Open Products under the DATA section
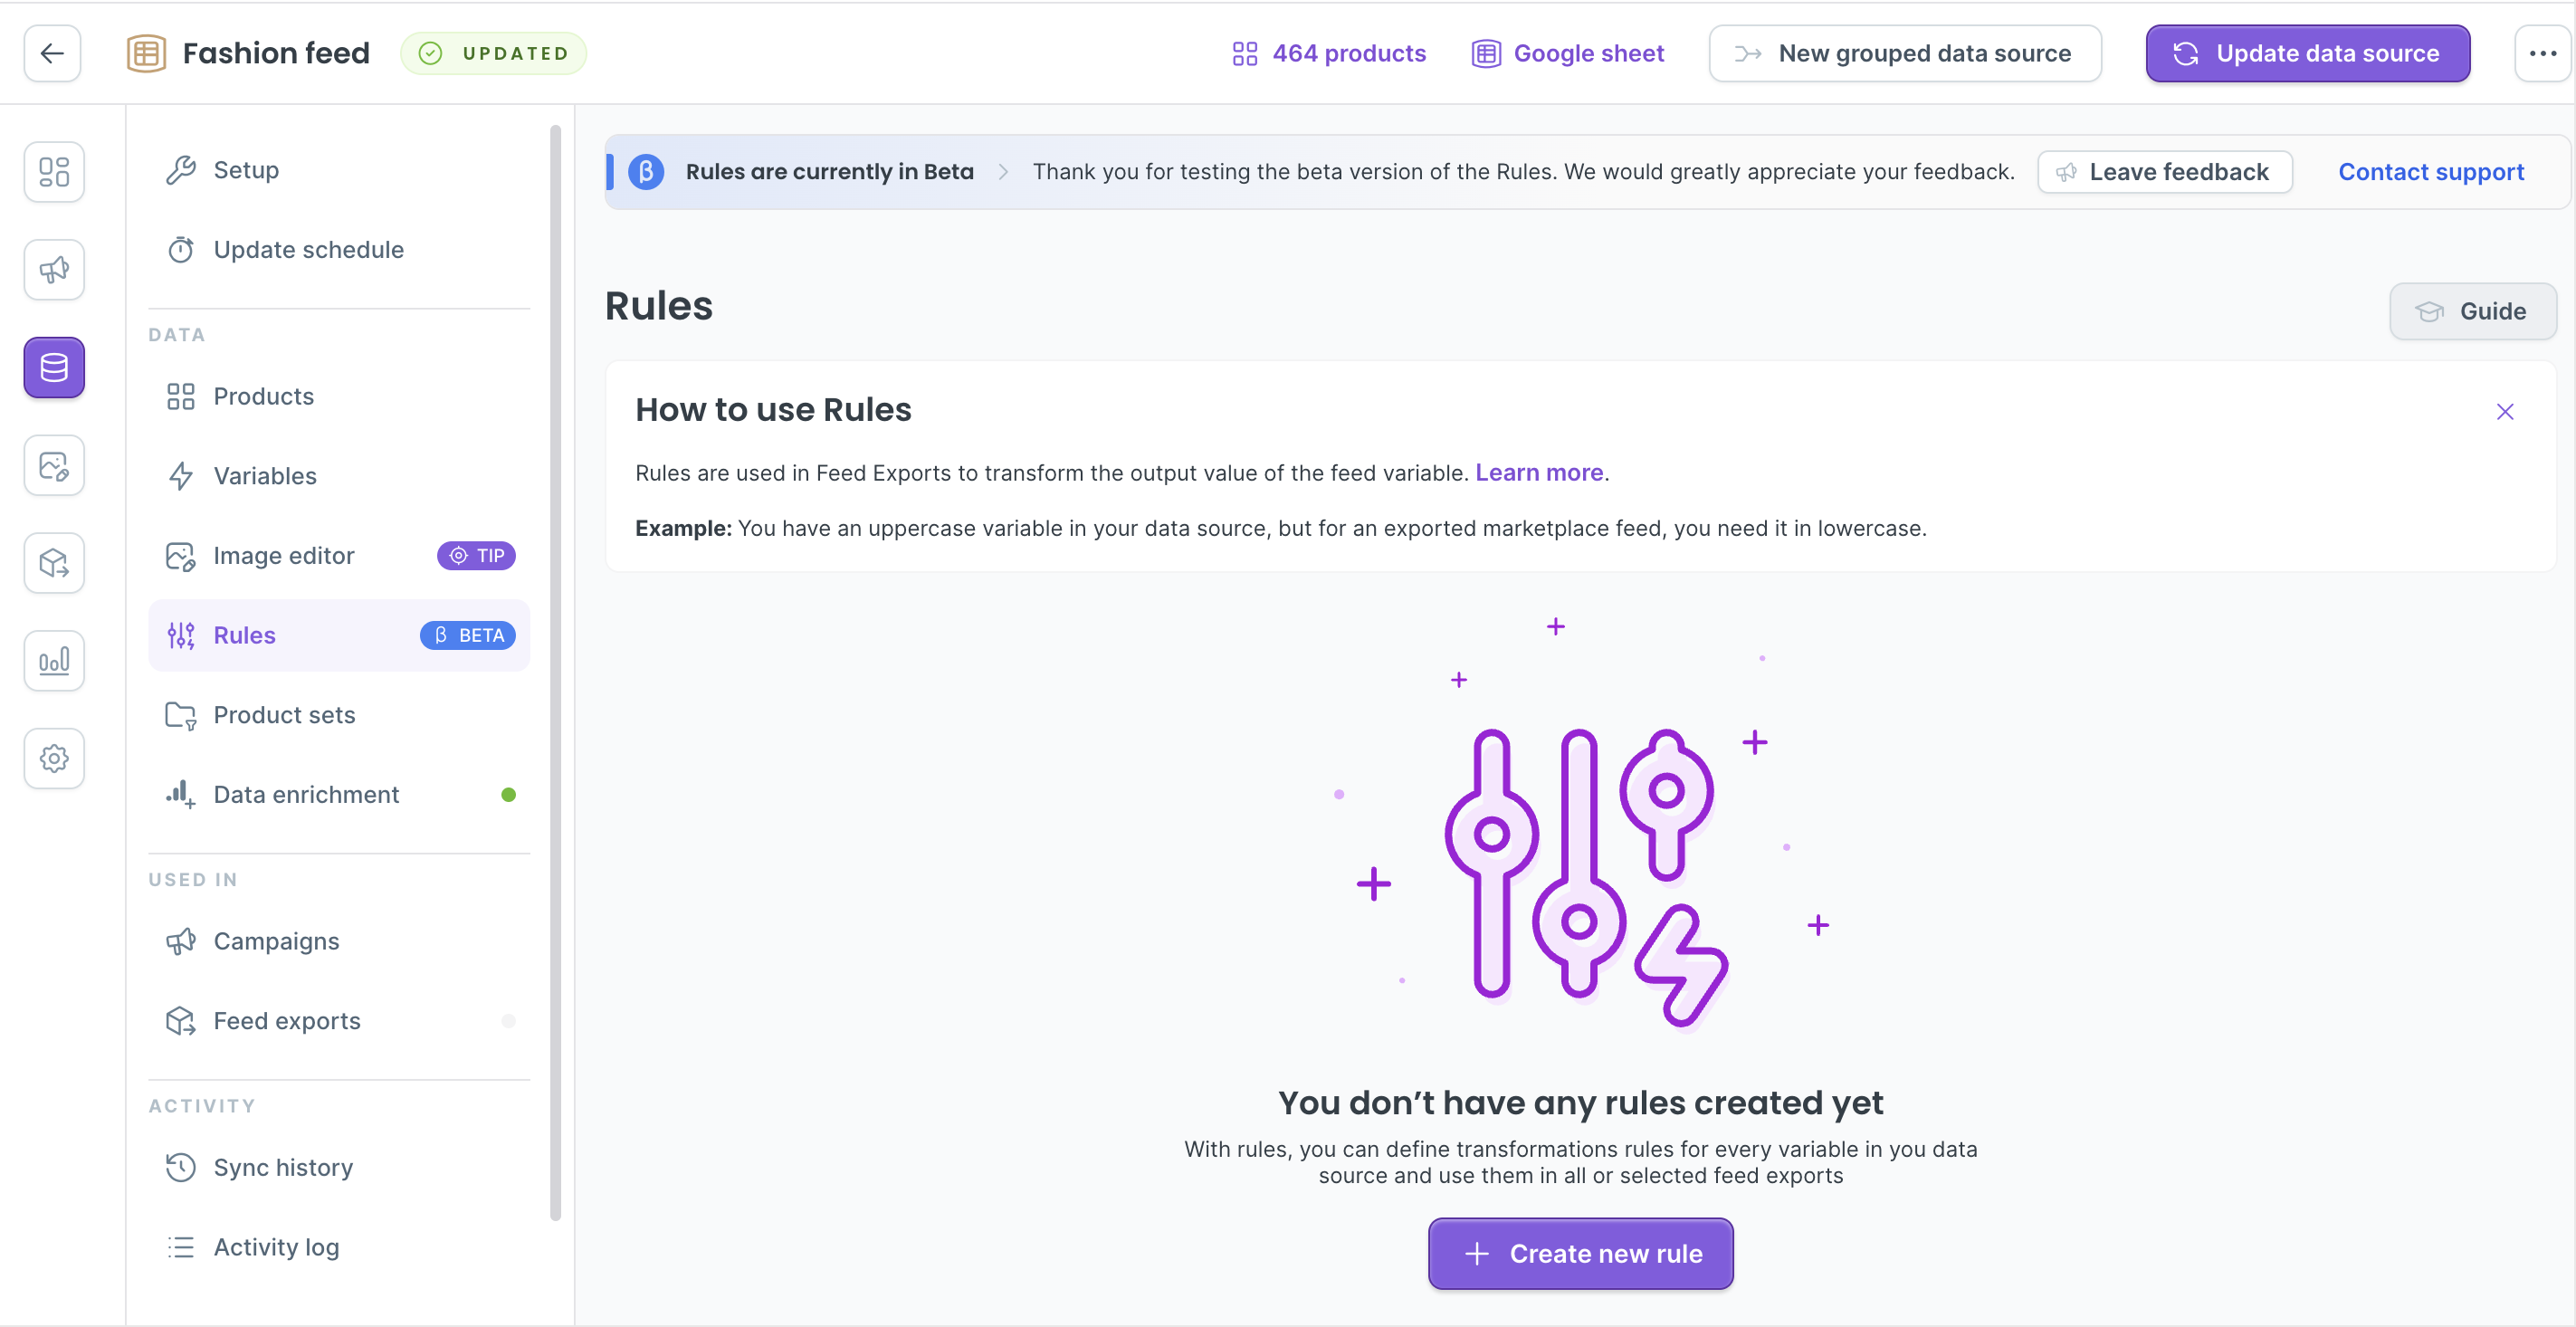Viewport: 2576px width, 1327px height. pos(263,396)
